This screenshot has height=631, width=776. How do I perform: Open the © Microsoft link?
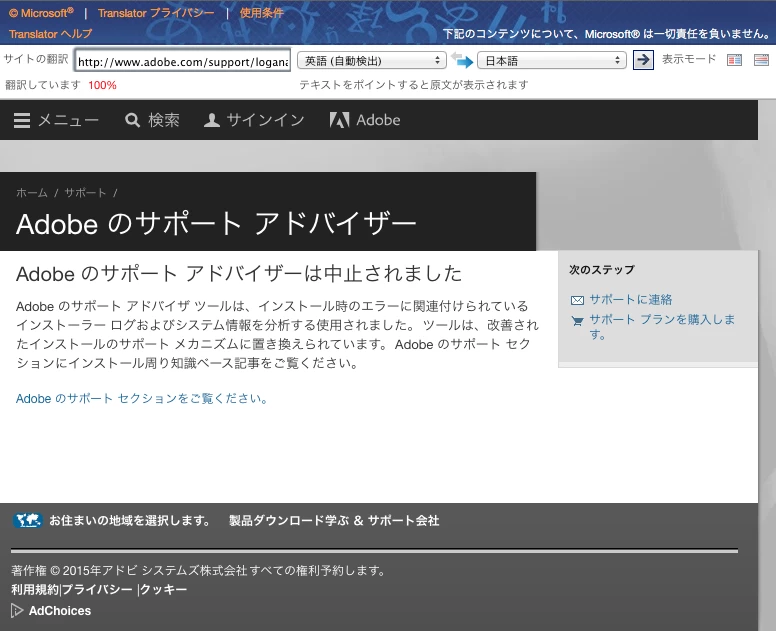coord(42,13)
